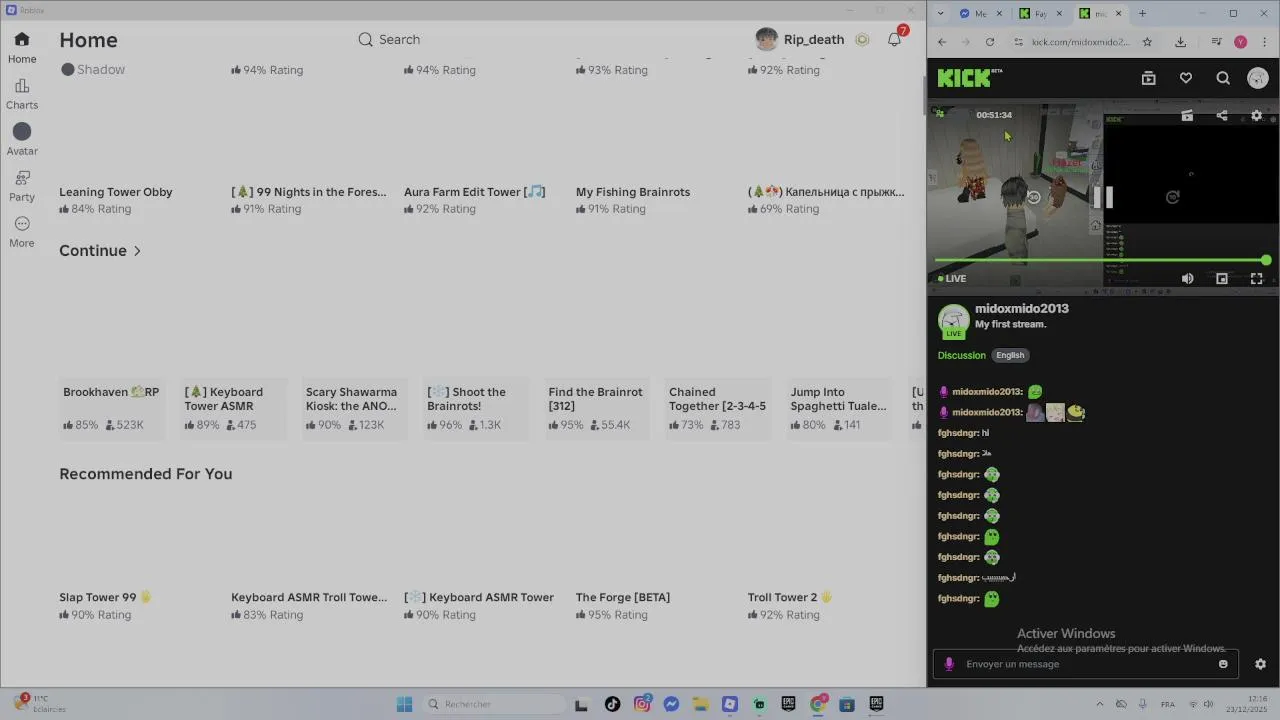This screenshot has height=720, width=1280.
Task: Open Jump Into Spaghetti Tualetti game card
Action: [840, 407]
